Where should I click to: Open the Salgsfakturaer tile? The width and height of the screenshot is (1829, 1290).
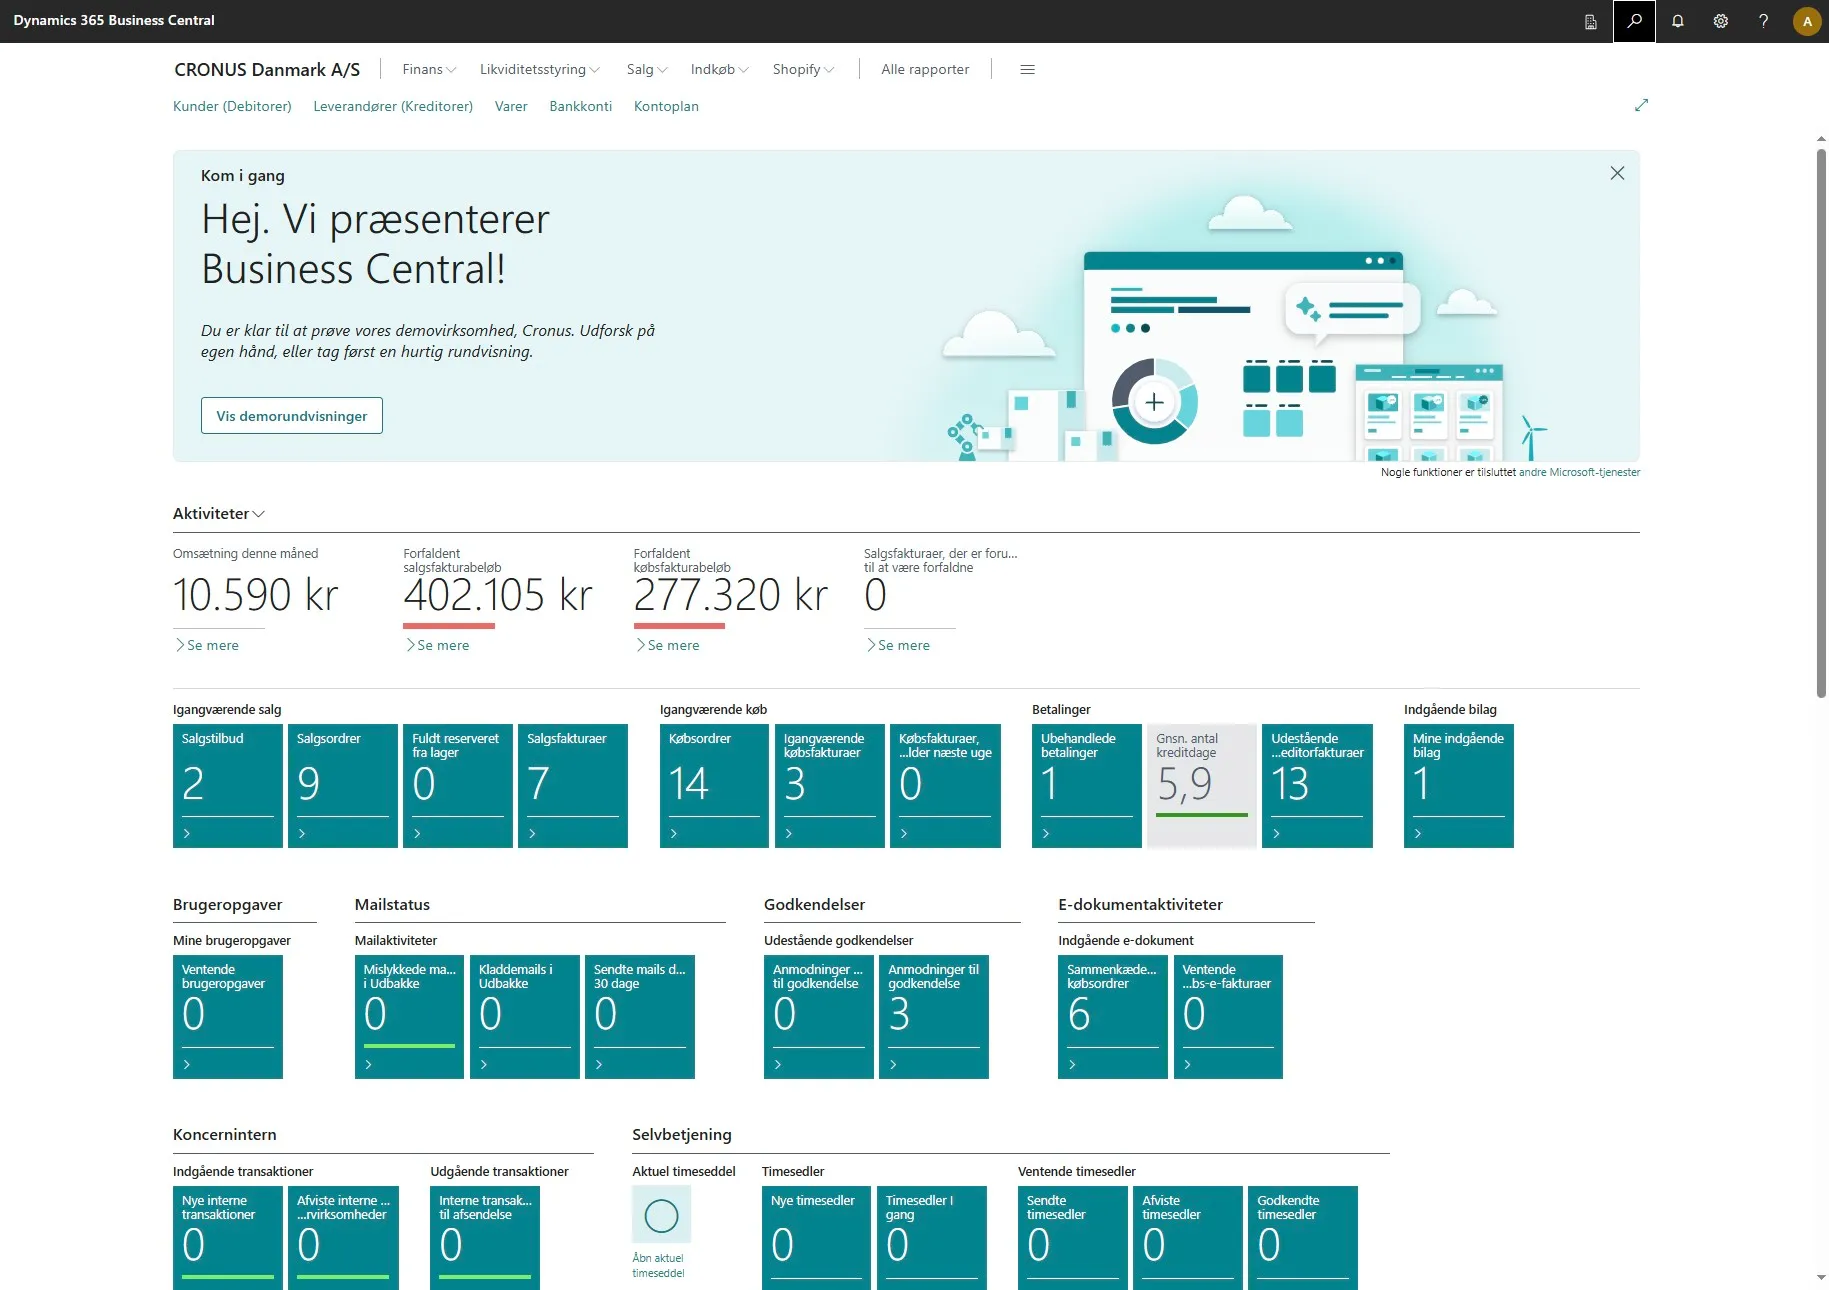(x=573, y=786)
